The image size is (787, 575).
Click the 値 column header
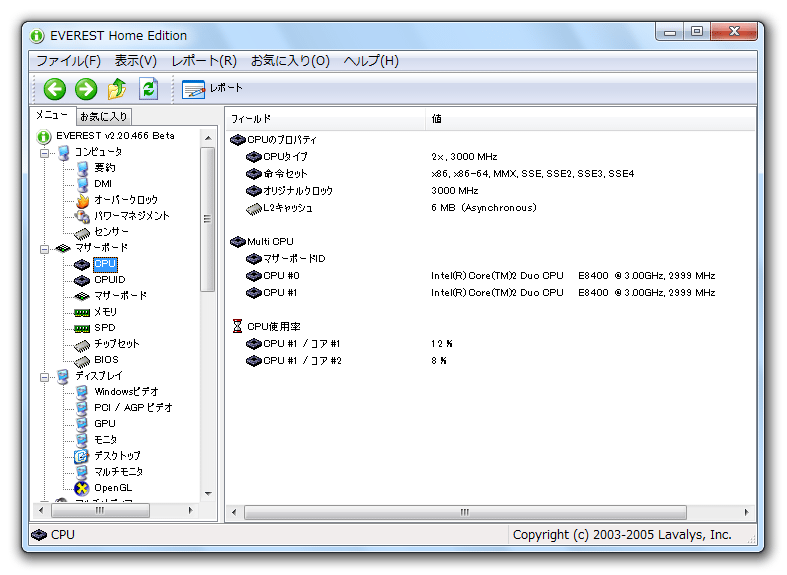590,119
